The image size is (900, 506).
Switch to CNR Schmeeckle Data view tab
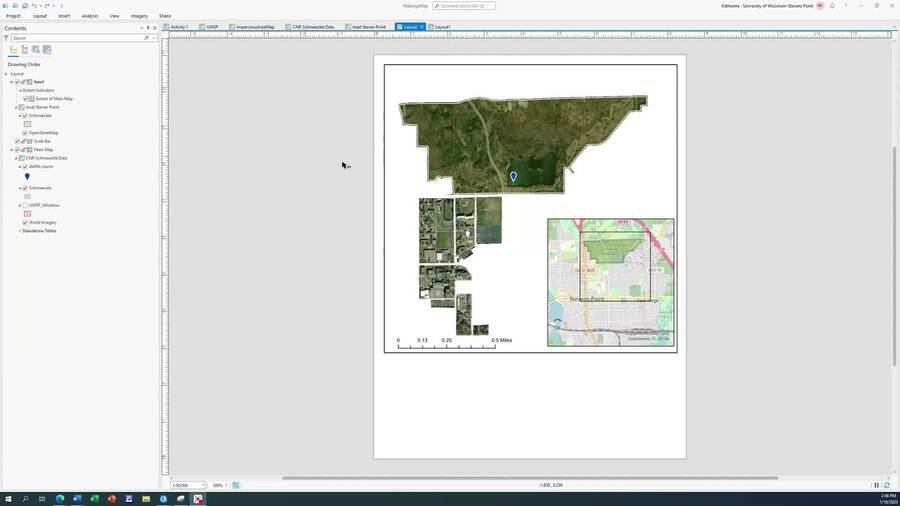point(310,27)
